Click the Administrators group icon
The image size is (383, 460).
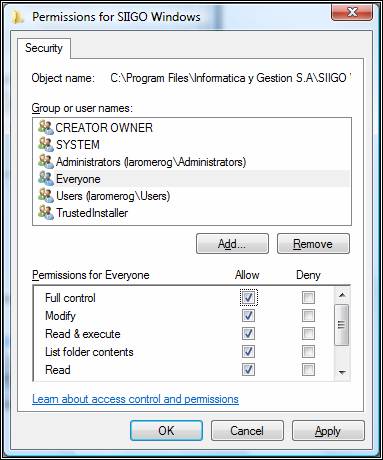click(46, 162)
